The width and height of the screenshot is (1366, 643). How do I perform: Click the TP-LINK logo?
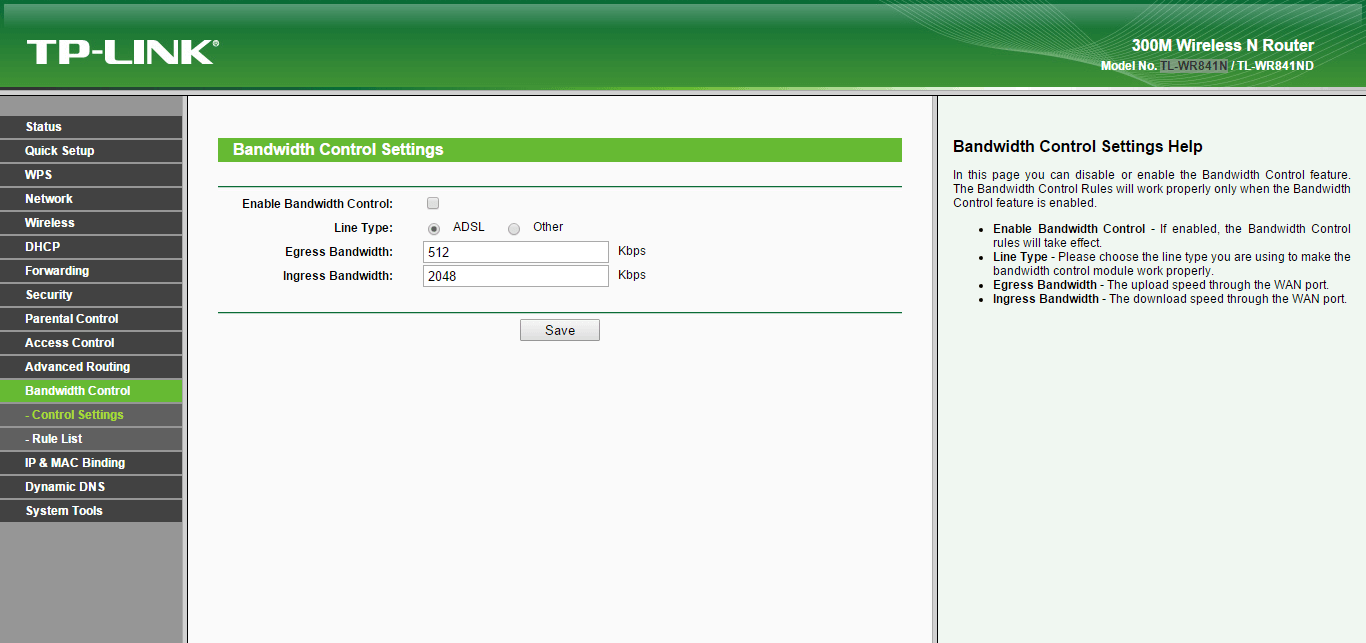coord(122,52)
